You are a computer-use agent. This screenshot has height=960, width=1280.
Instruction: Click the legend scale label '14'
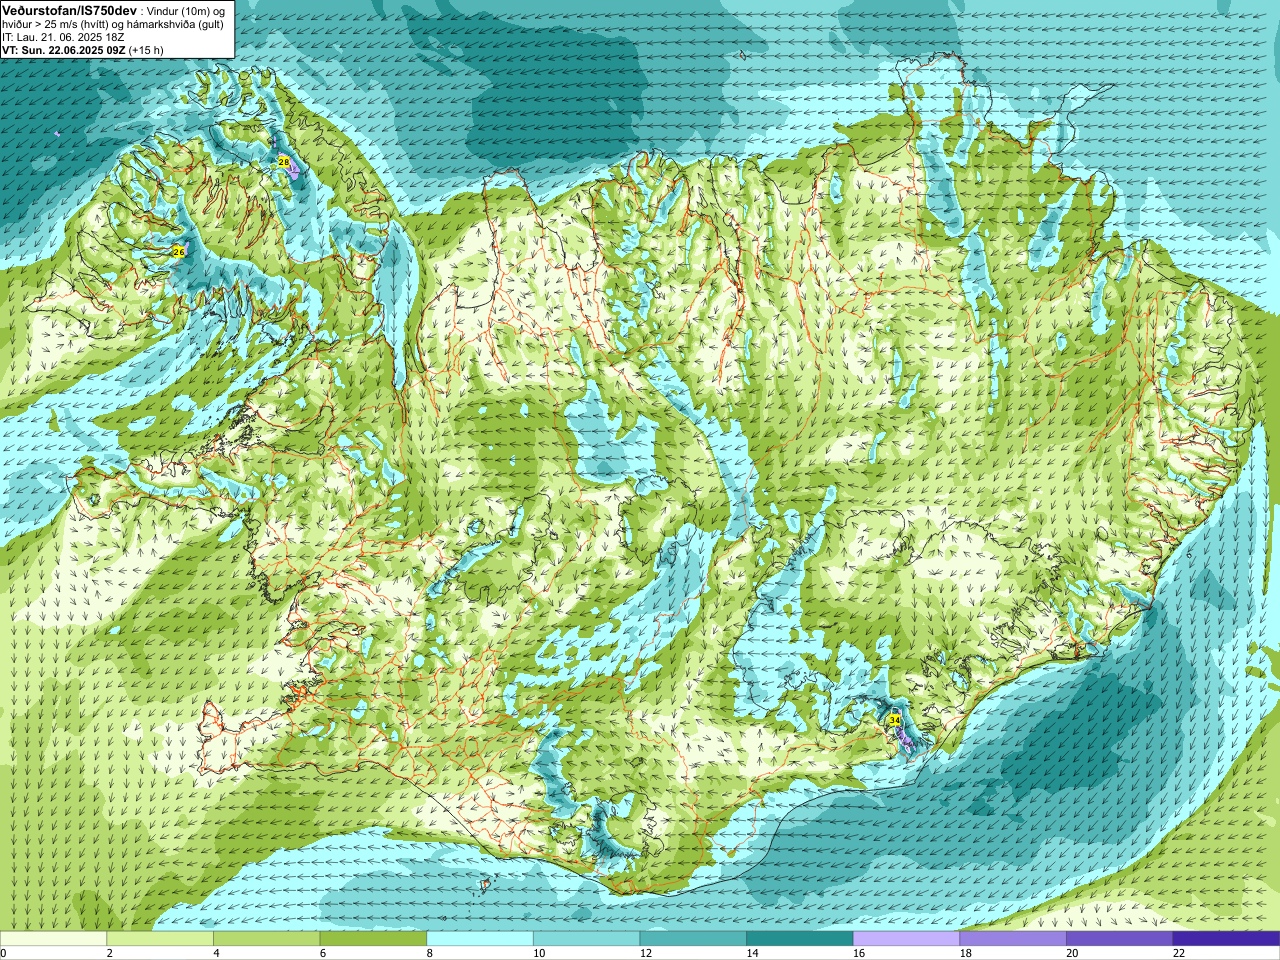pyautogui.click(x=753, y=953)
